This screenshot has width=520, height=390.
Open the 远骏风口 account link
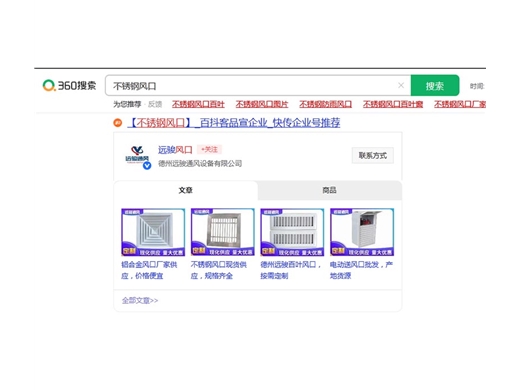tap(175, 150)
